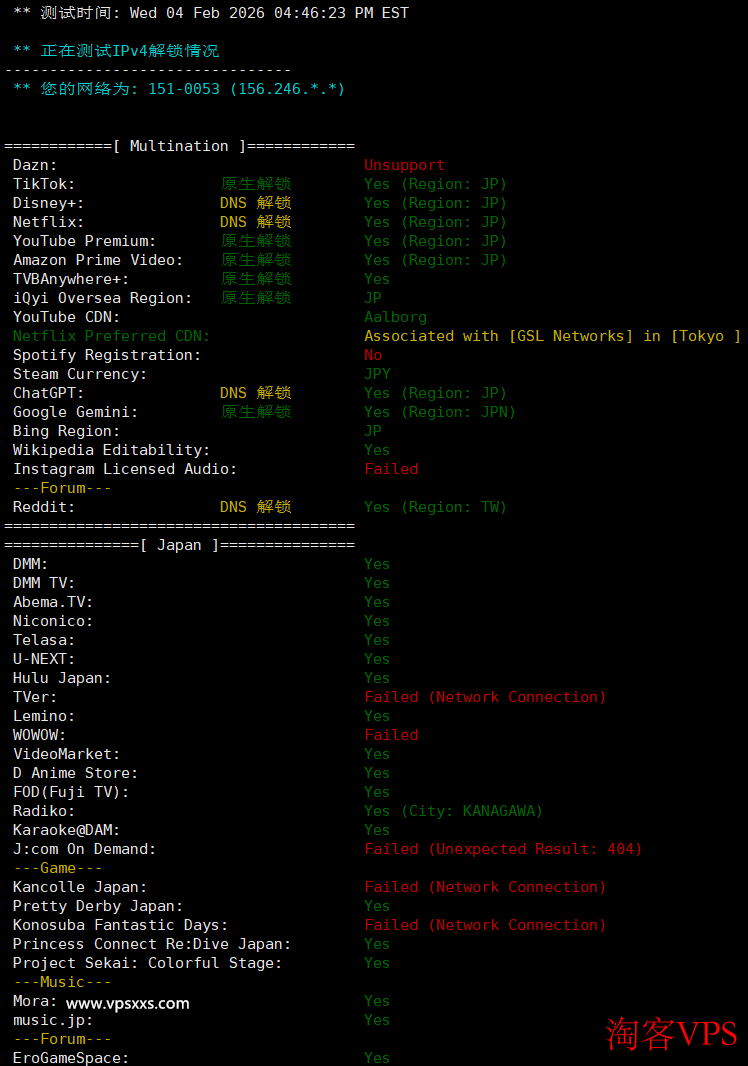Select the Spotify Registration label

[107, 355]
